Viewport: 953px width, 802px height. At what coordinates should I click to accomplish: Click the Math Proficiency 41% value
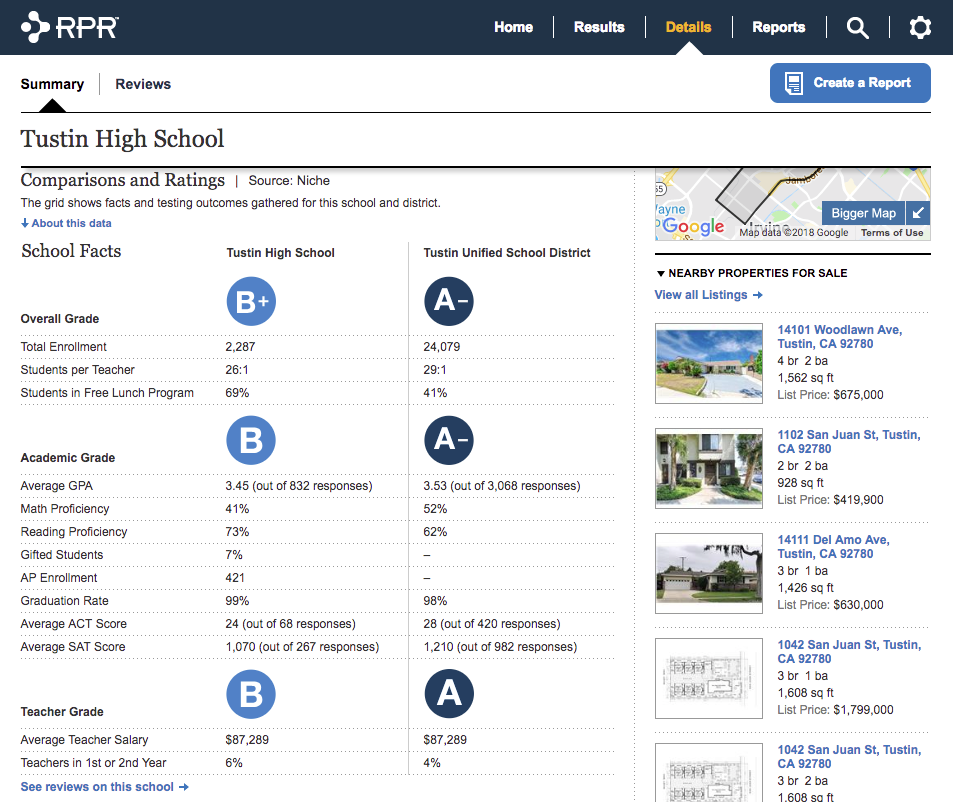tap(237, 509)
